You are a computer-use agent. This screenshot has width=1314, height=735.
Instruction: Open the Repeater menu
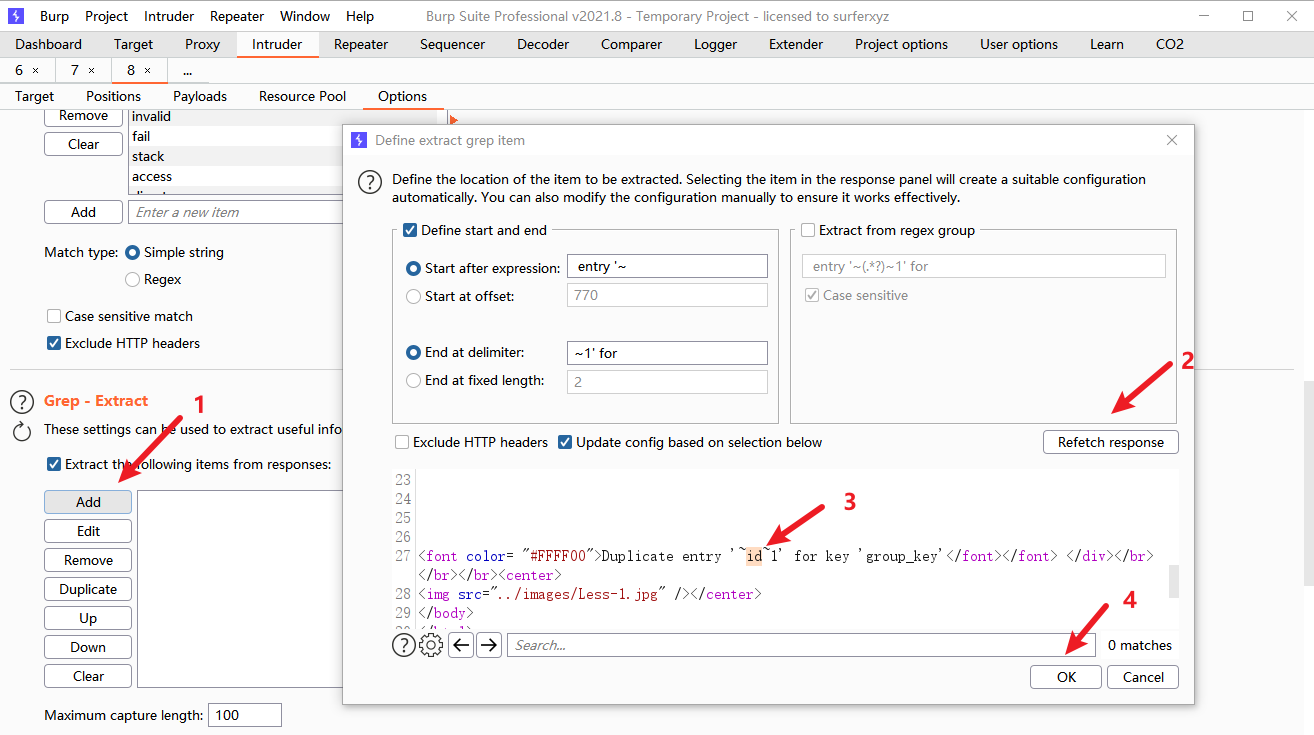(x=237, y=16)
